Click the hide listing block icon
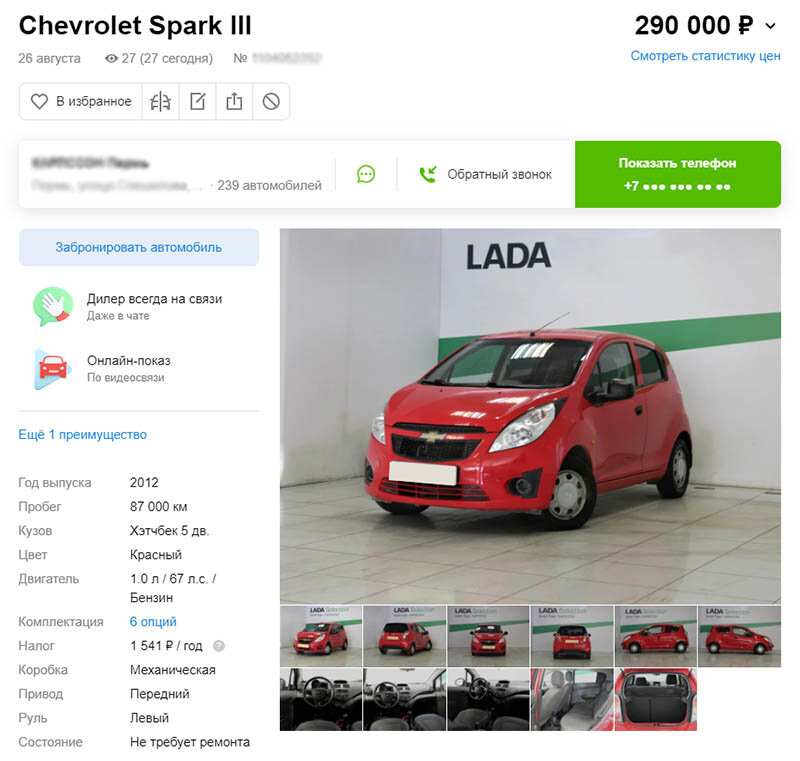 click(x=271, y=102)
